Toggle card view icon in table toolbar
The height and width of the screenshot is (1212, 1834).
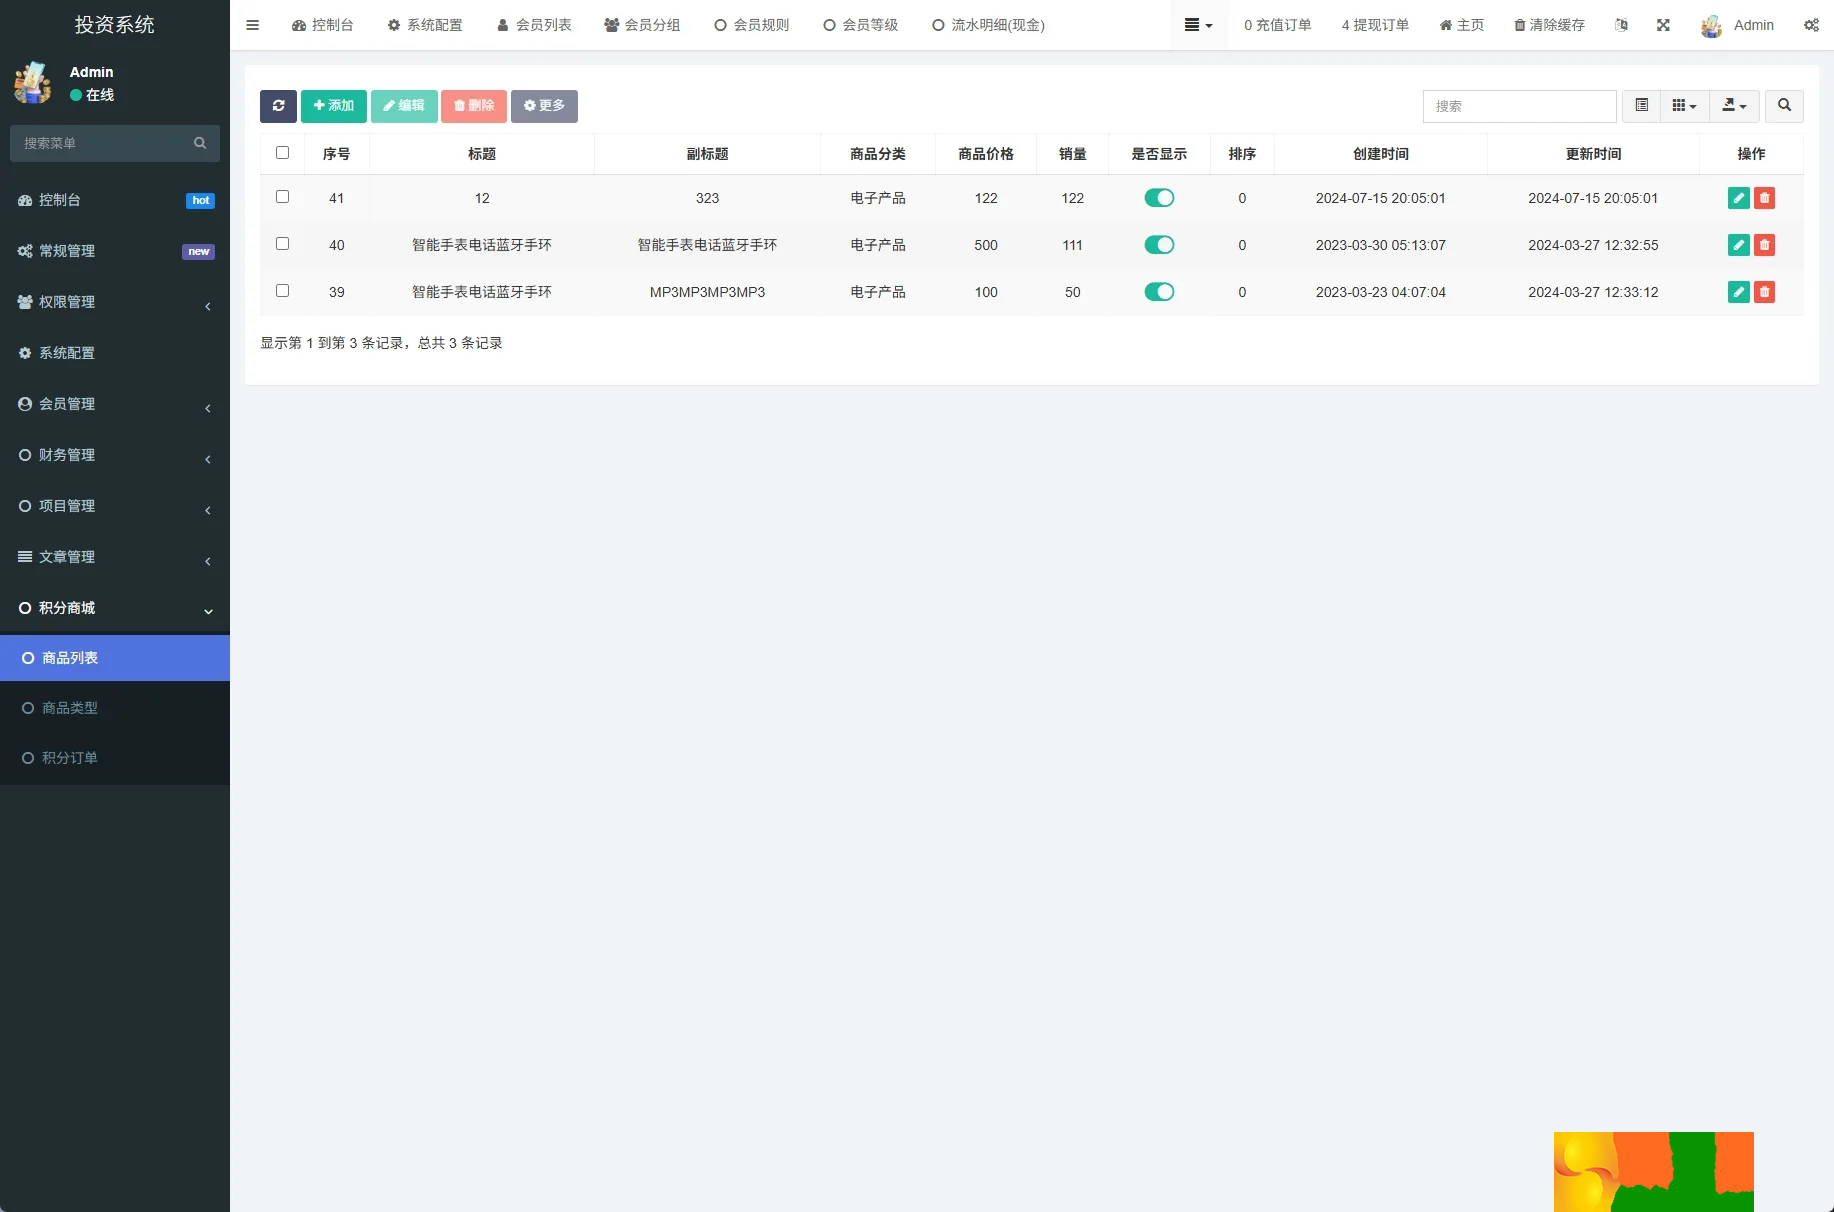[x=1641, y=106]
